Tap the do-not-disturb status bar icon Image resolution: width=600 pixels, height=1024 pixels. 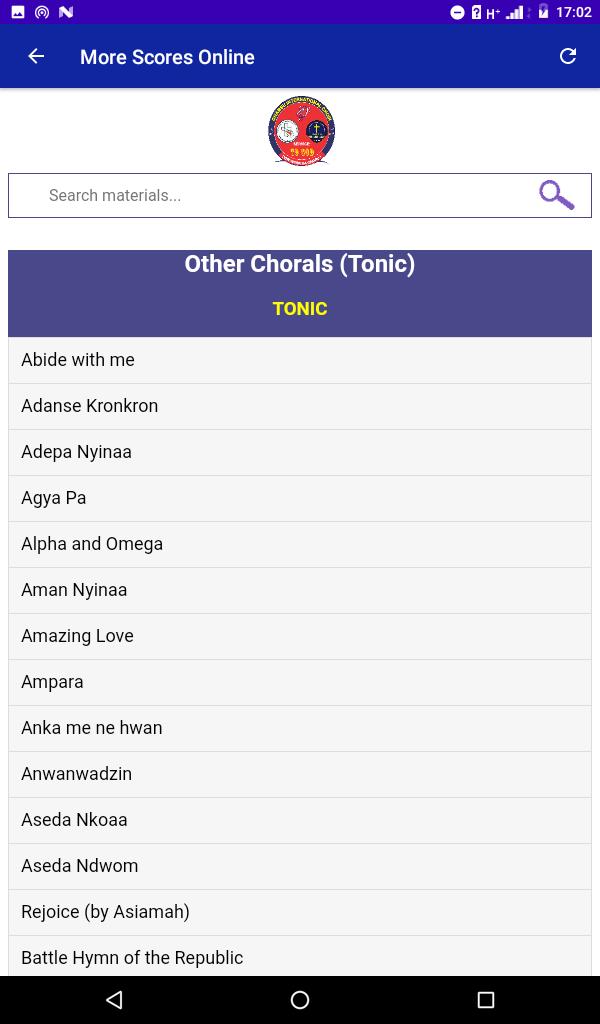(457, 12)
